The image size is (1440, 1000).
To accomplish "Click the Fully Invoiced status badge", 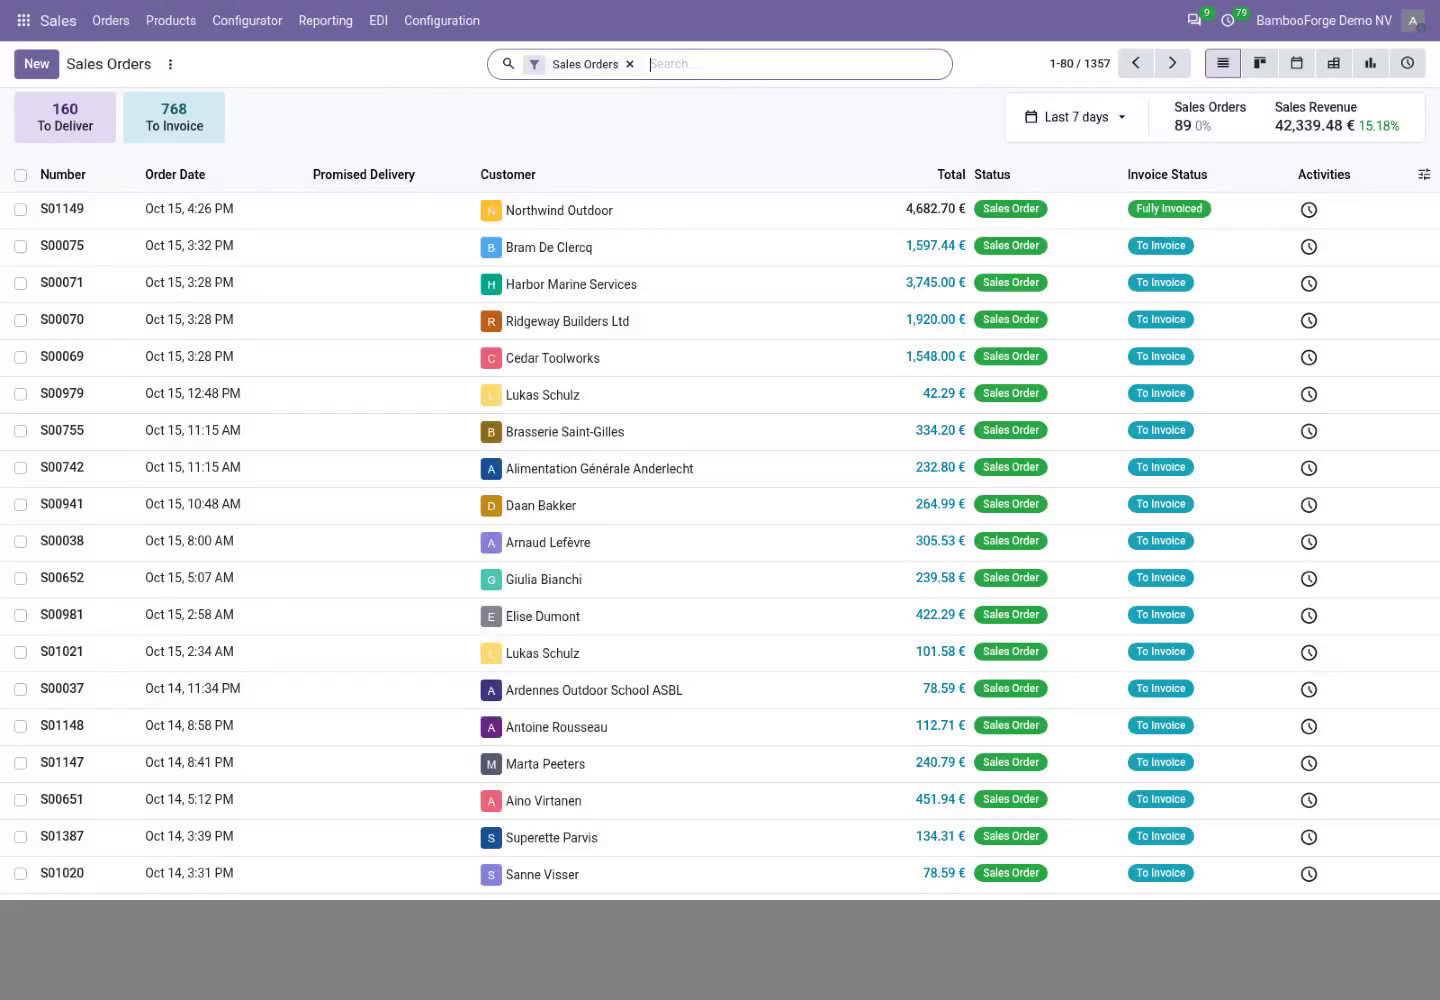I will point(1169,209).
